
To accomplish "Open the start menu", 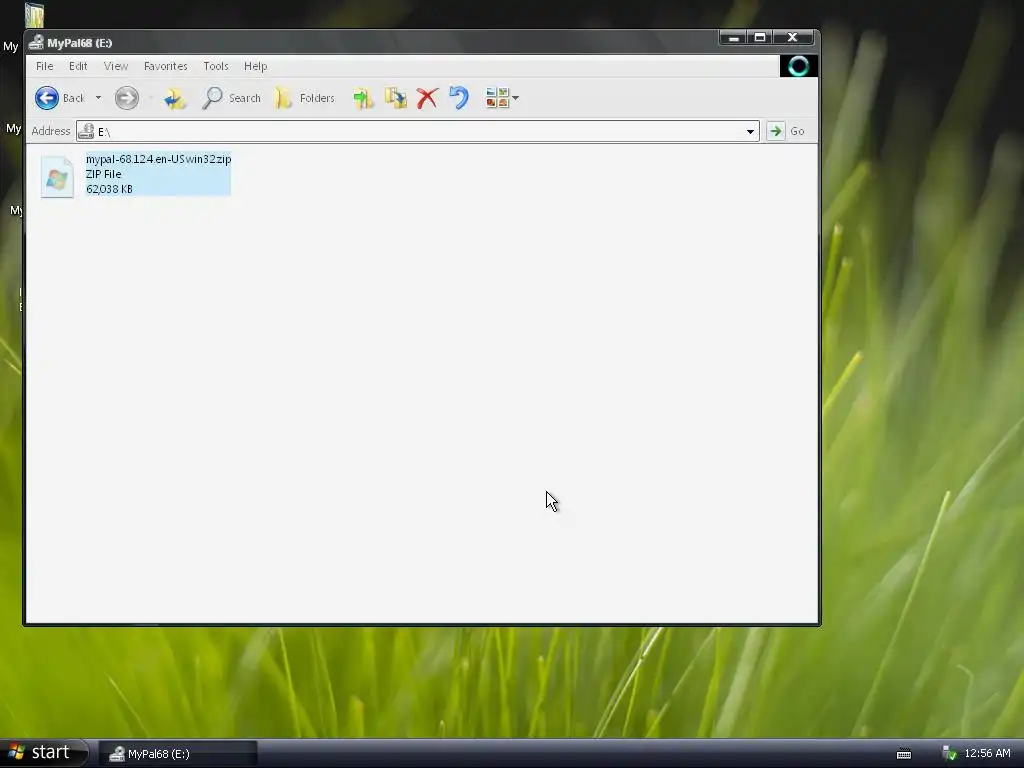I will pos(42,753).
